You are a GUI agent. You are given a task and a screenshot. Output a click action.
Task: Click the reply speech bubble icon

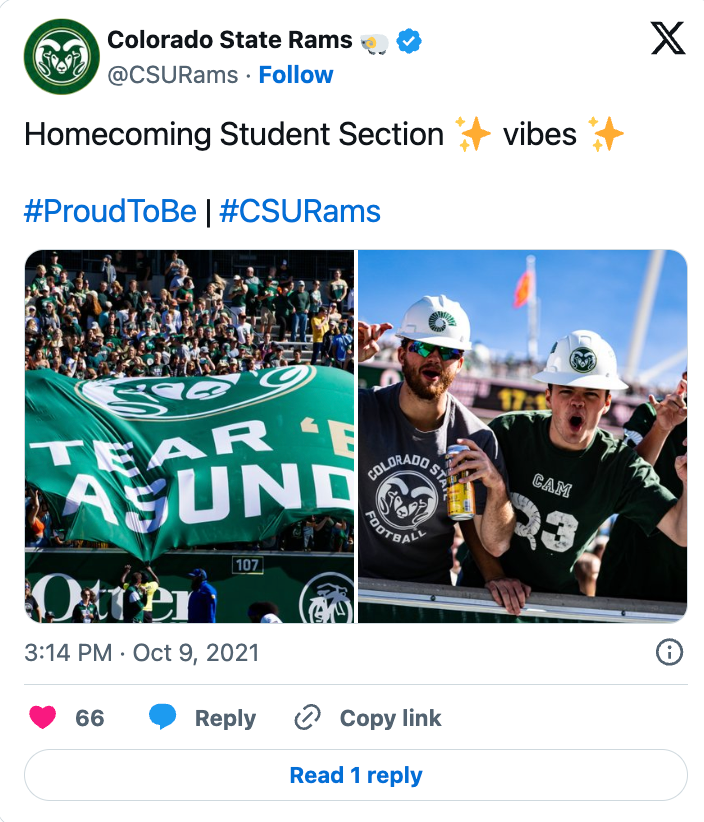pyautogui.click(x=163, y=717)
